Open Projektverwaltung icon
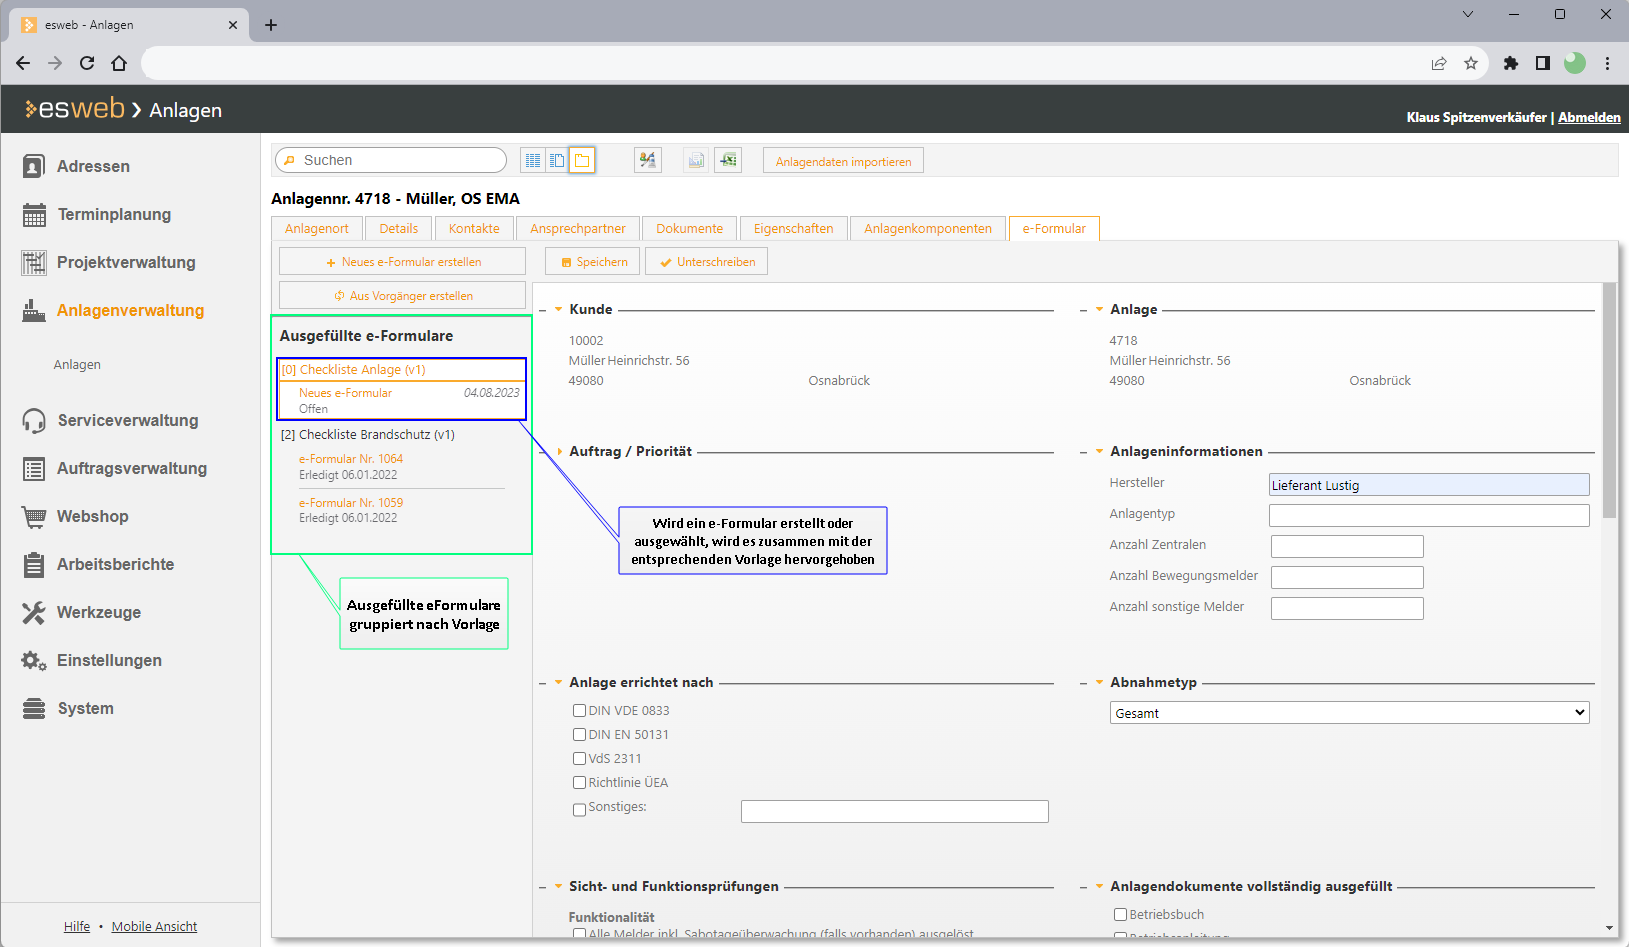1629x947 pixels. 34,262
